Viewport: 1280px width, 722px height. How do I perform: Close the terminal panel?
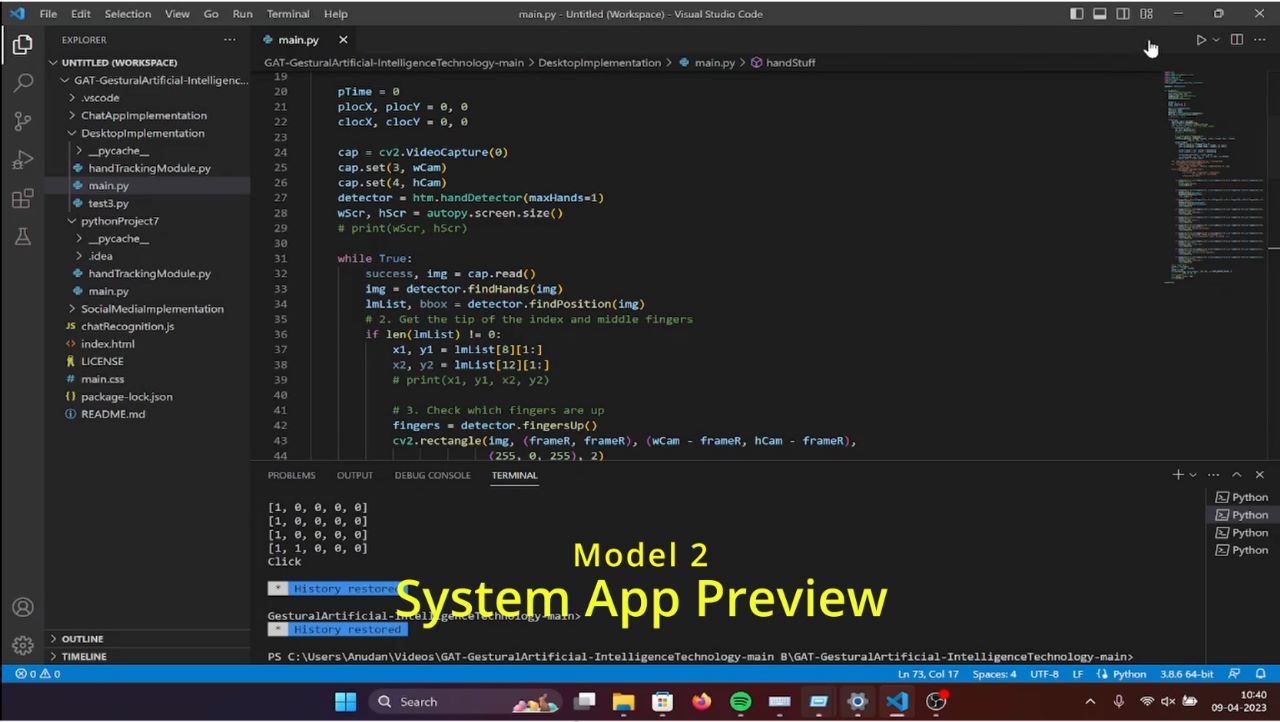pyautogui.click(x=1260, y=475)
